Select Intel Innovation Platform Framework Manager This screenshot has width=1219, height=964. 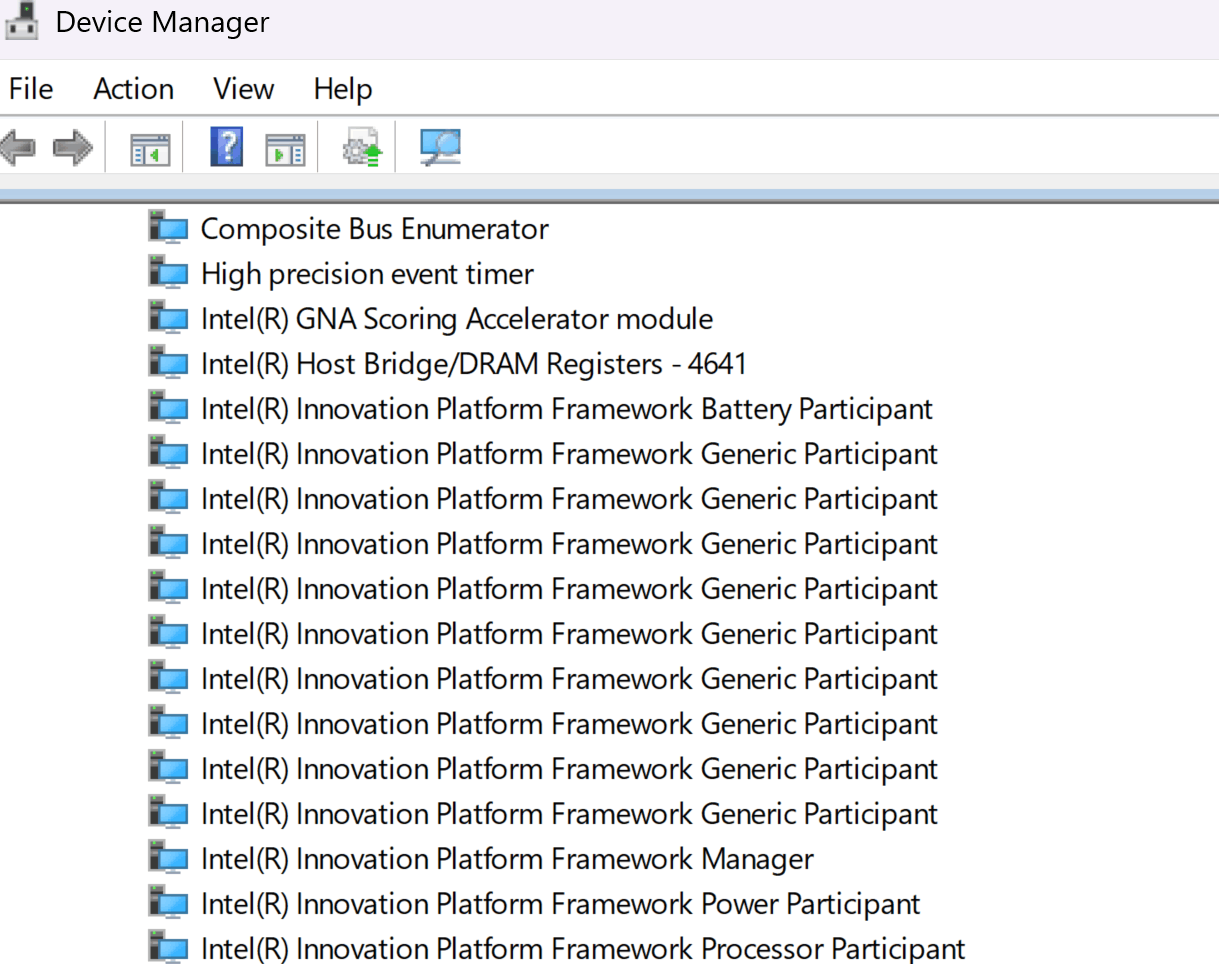tap(507, 859)
